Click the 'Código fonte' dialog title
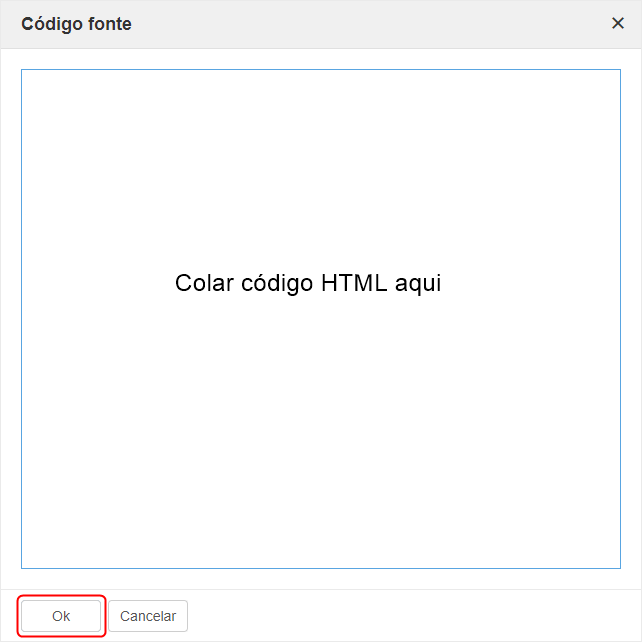Image resolution: width=642 pixels, height=642 pixels. [x=77, y=24]
